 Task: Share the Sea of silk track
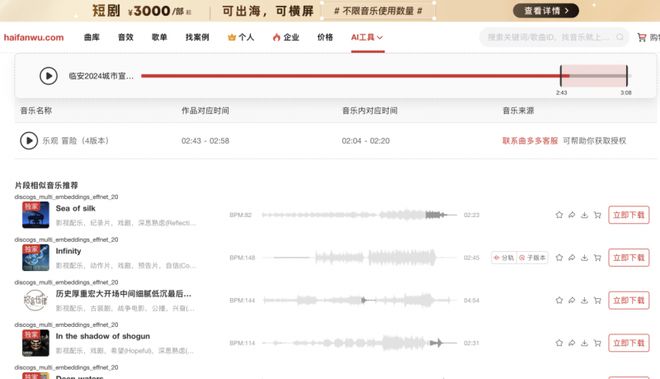click(572, 215)
